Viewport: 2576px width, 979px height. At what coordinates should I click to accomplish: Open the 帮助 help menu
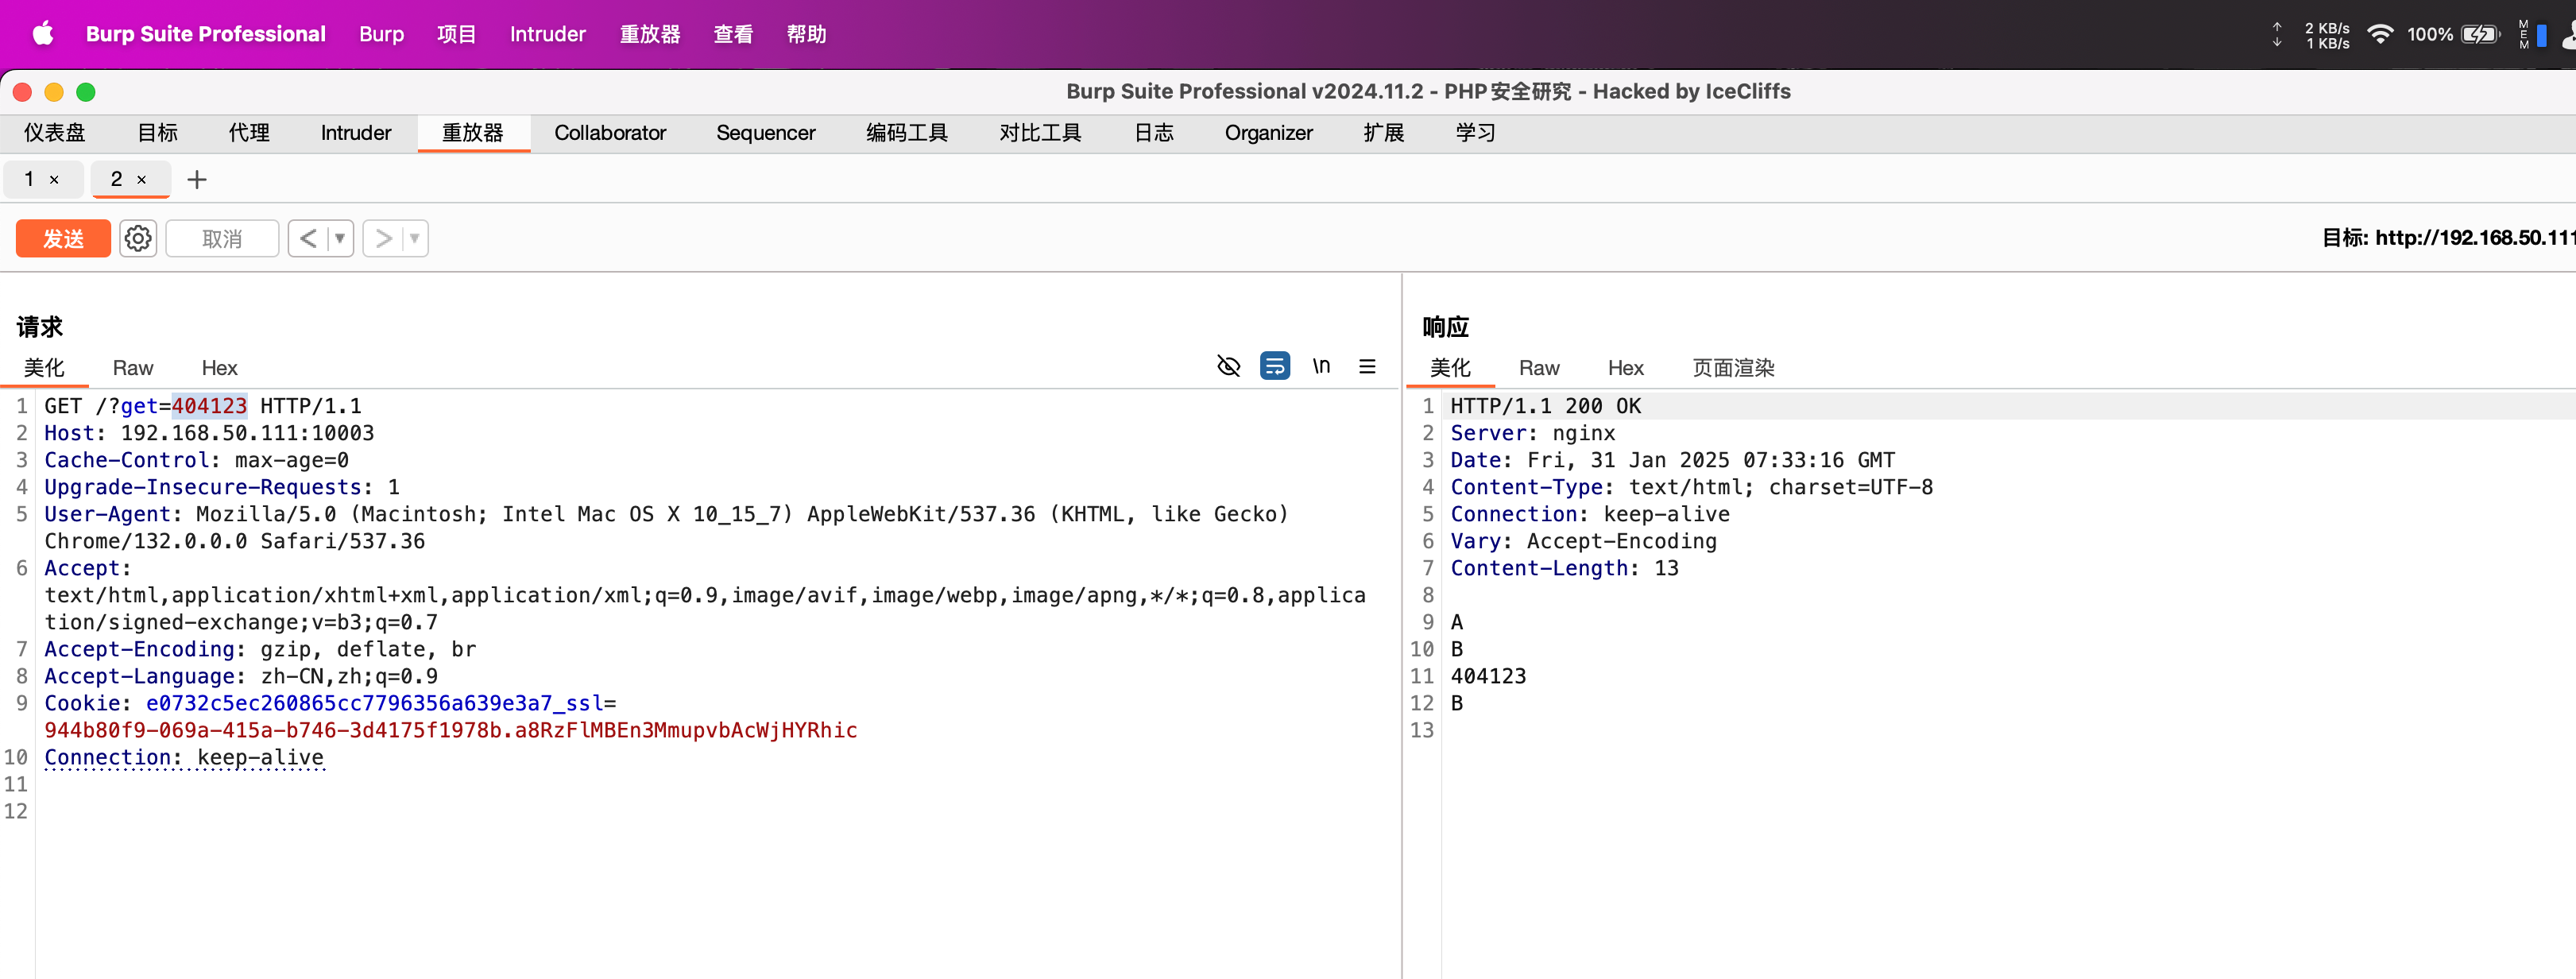click(806, 34)
